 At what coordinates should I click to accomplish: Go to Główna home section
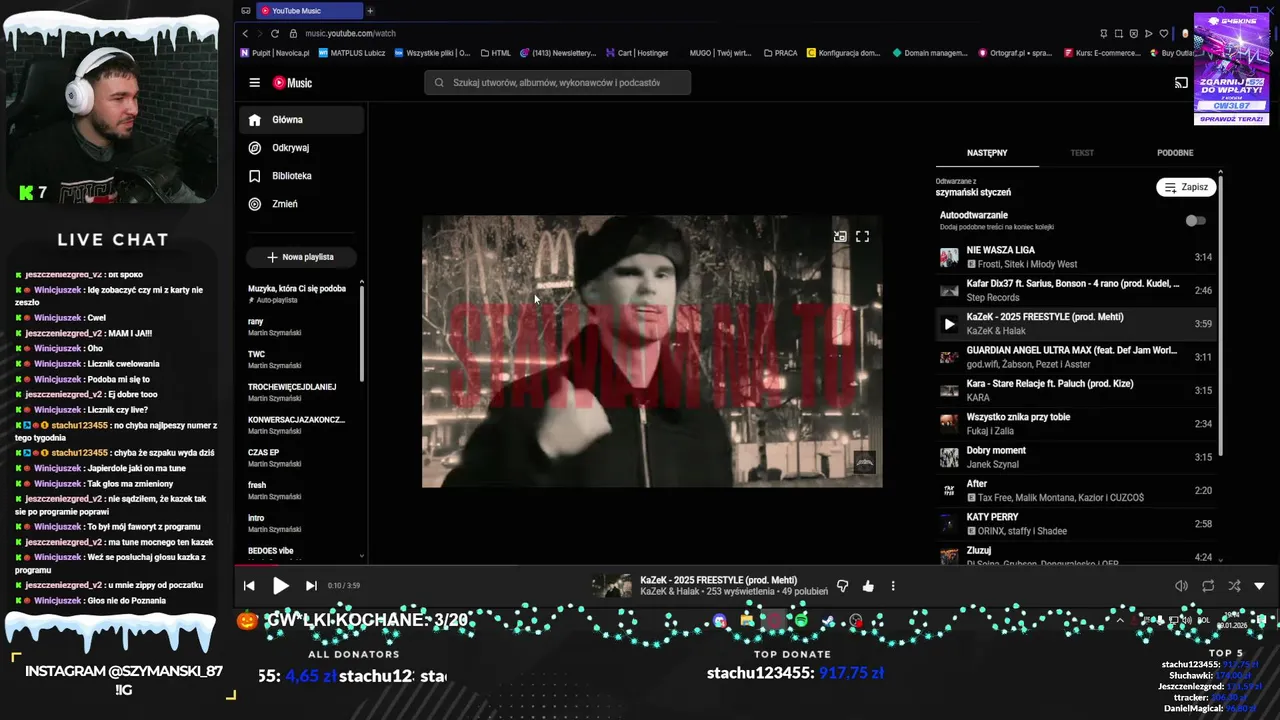point(302,120)
